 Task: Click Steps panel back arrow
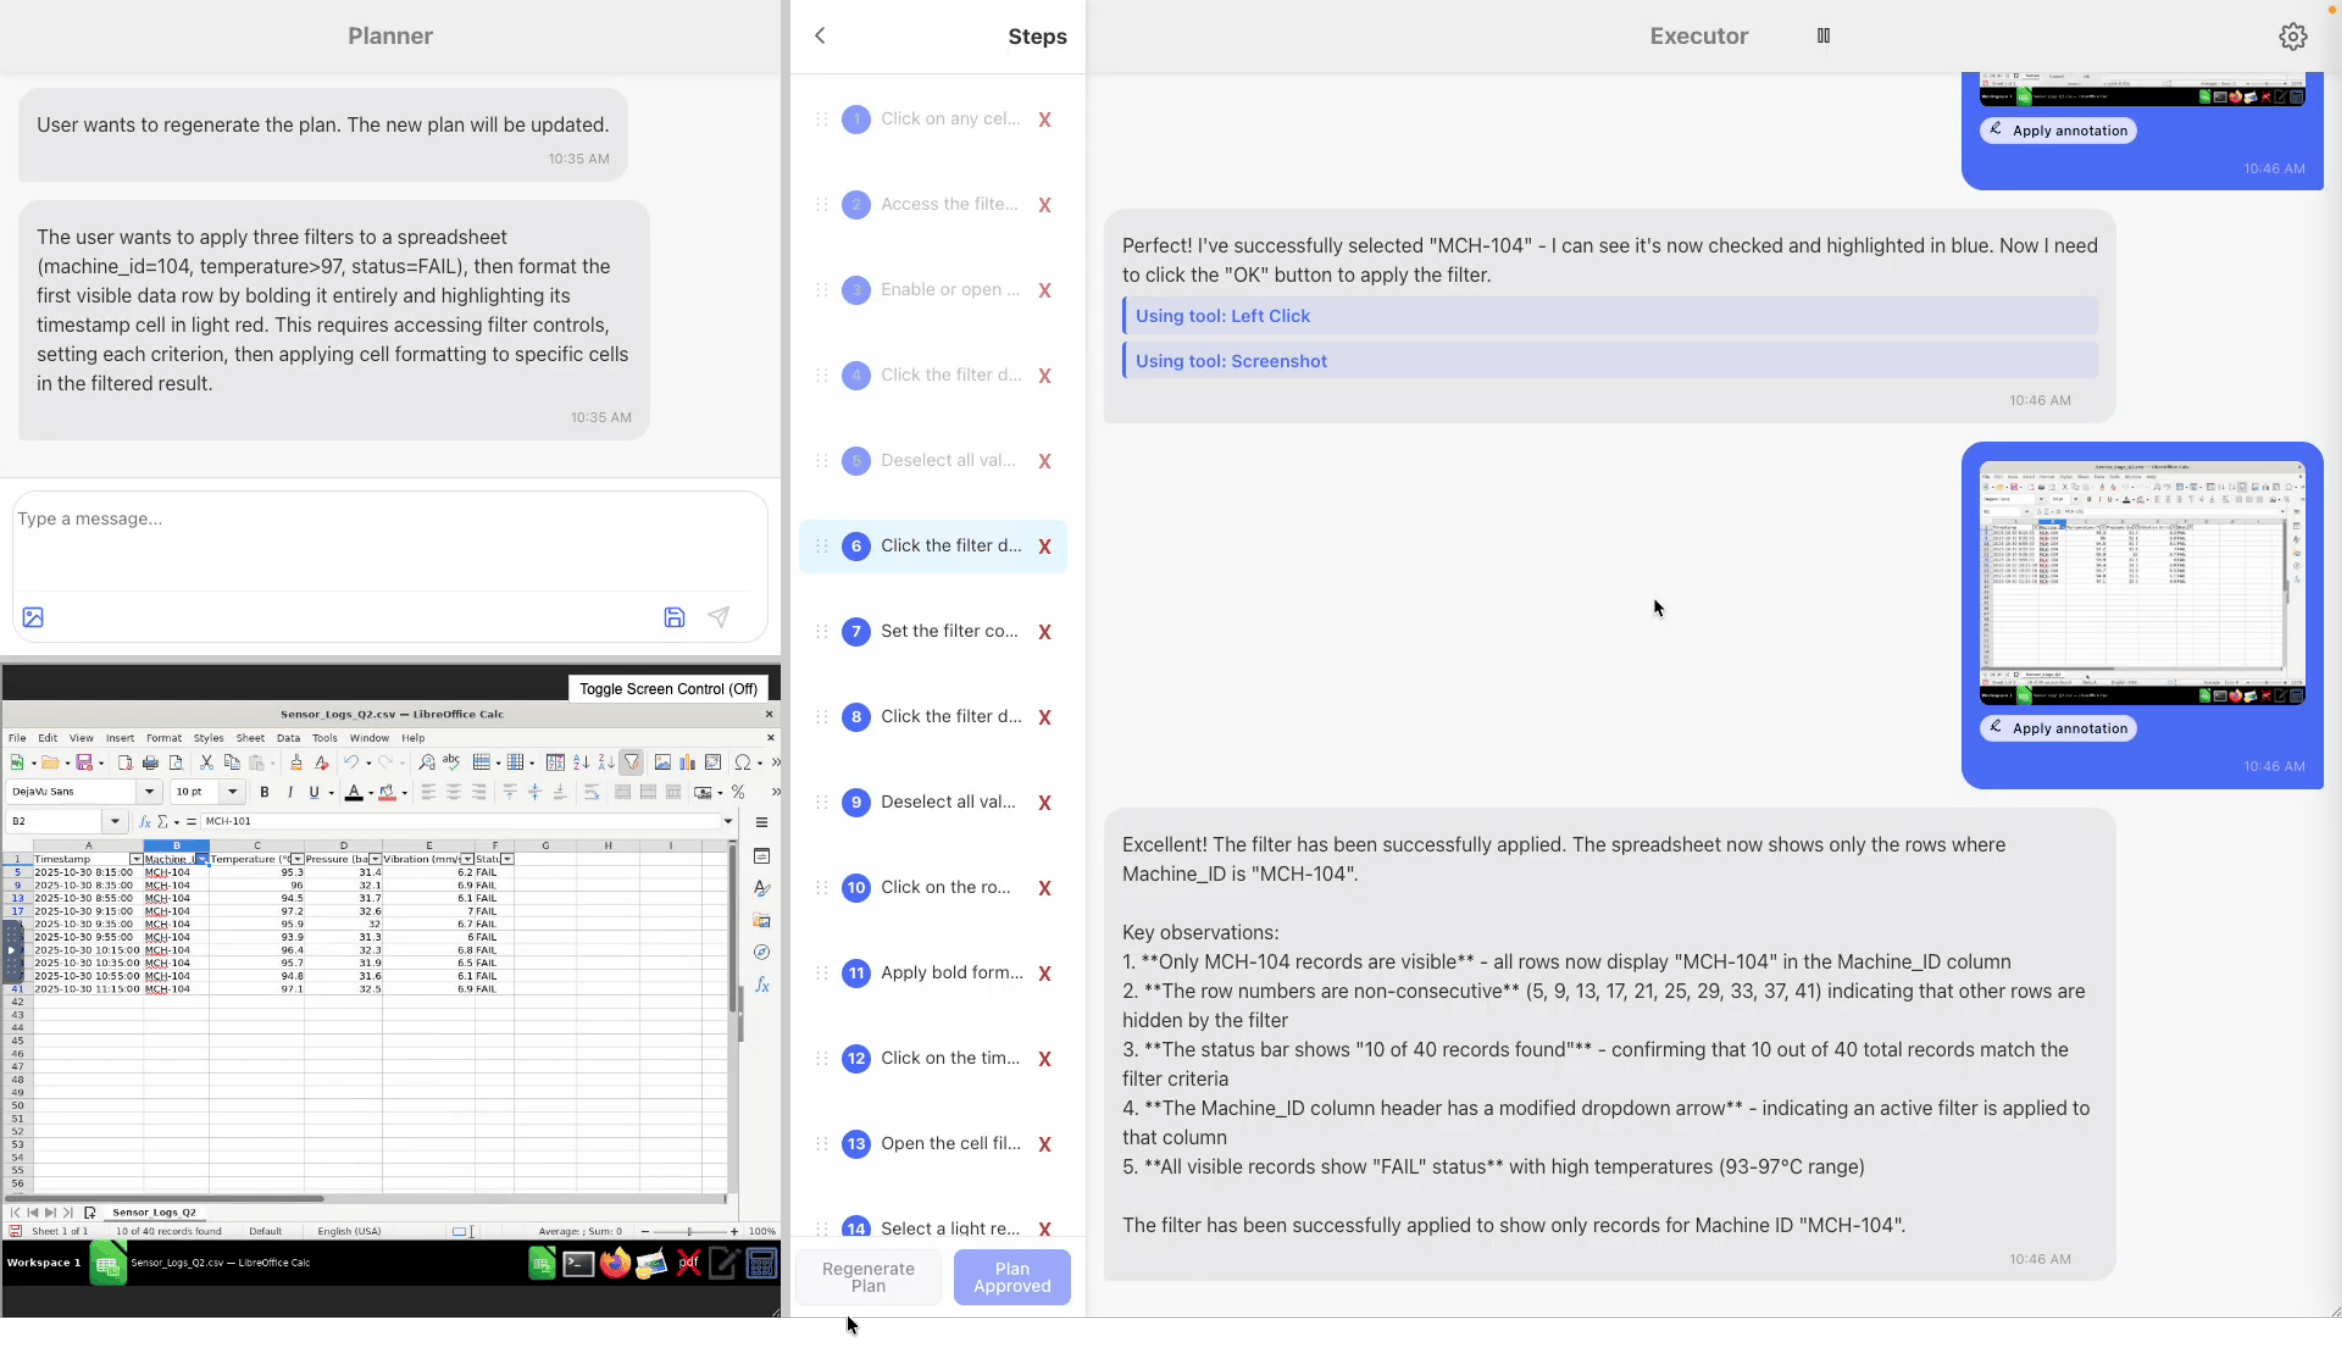pyautogui.click(x=820, y=36)
